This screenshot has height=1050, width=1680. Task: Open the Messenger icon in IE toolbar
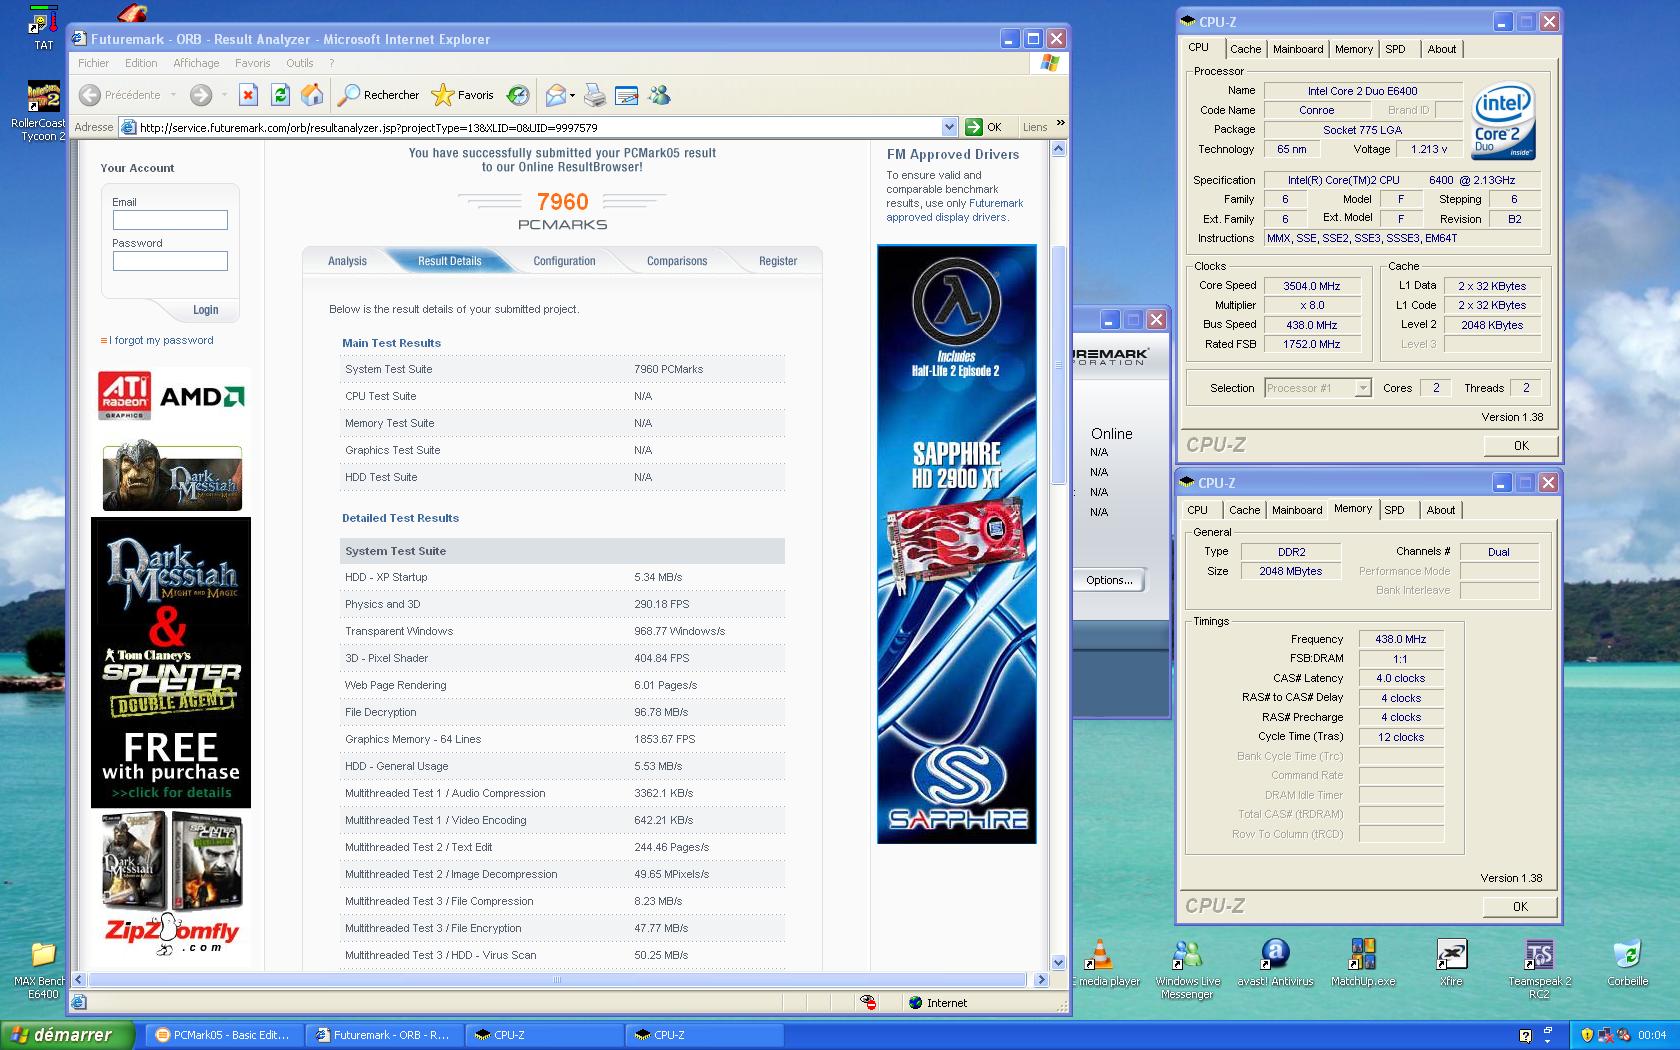[x=659, y=95]
